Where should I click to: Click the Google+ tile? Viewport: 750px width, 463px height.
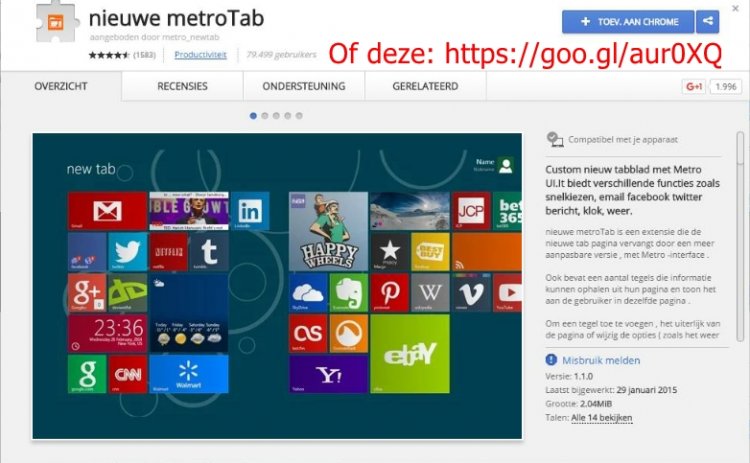pyautogui.click(x=87, y=293)
